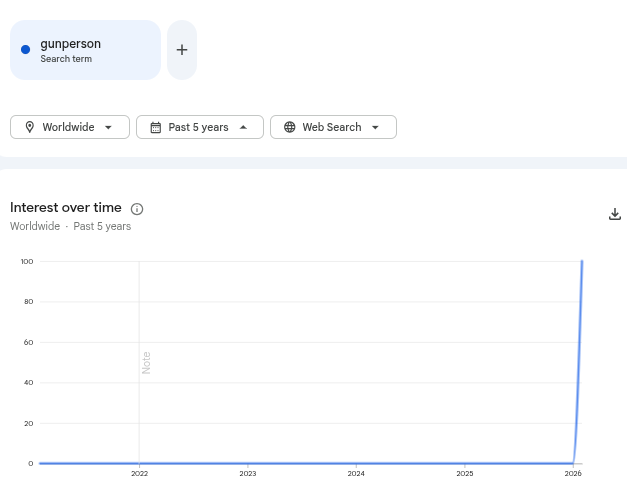Open the Interest over time info icon
This screenshot has width=627, height=496.
137,209
